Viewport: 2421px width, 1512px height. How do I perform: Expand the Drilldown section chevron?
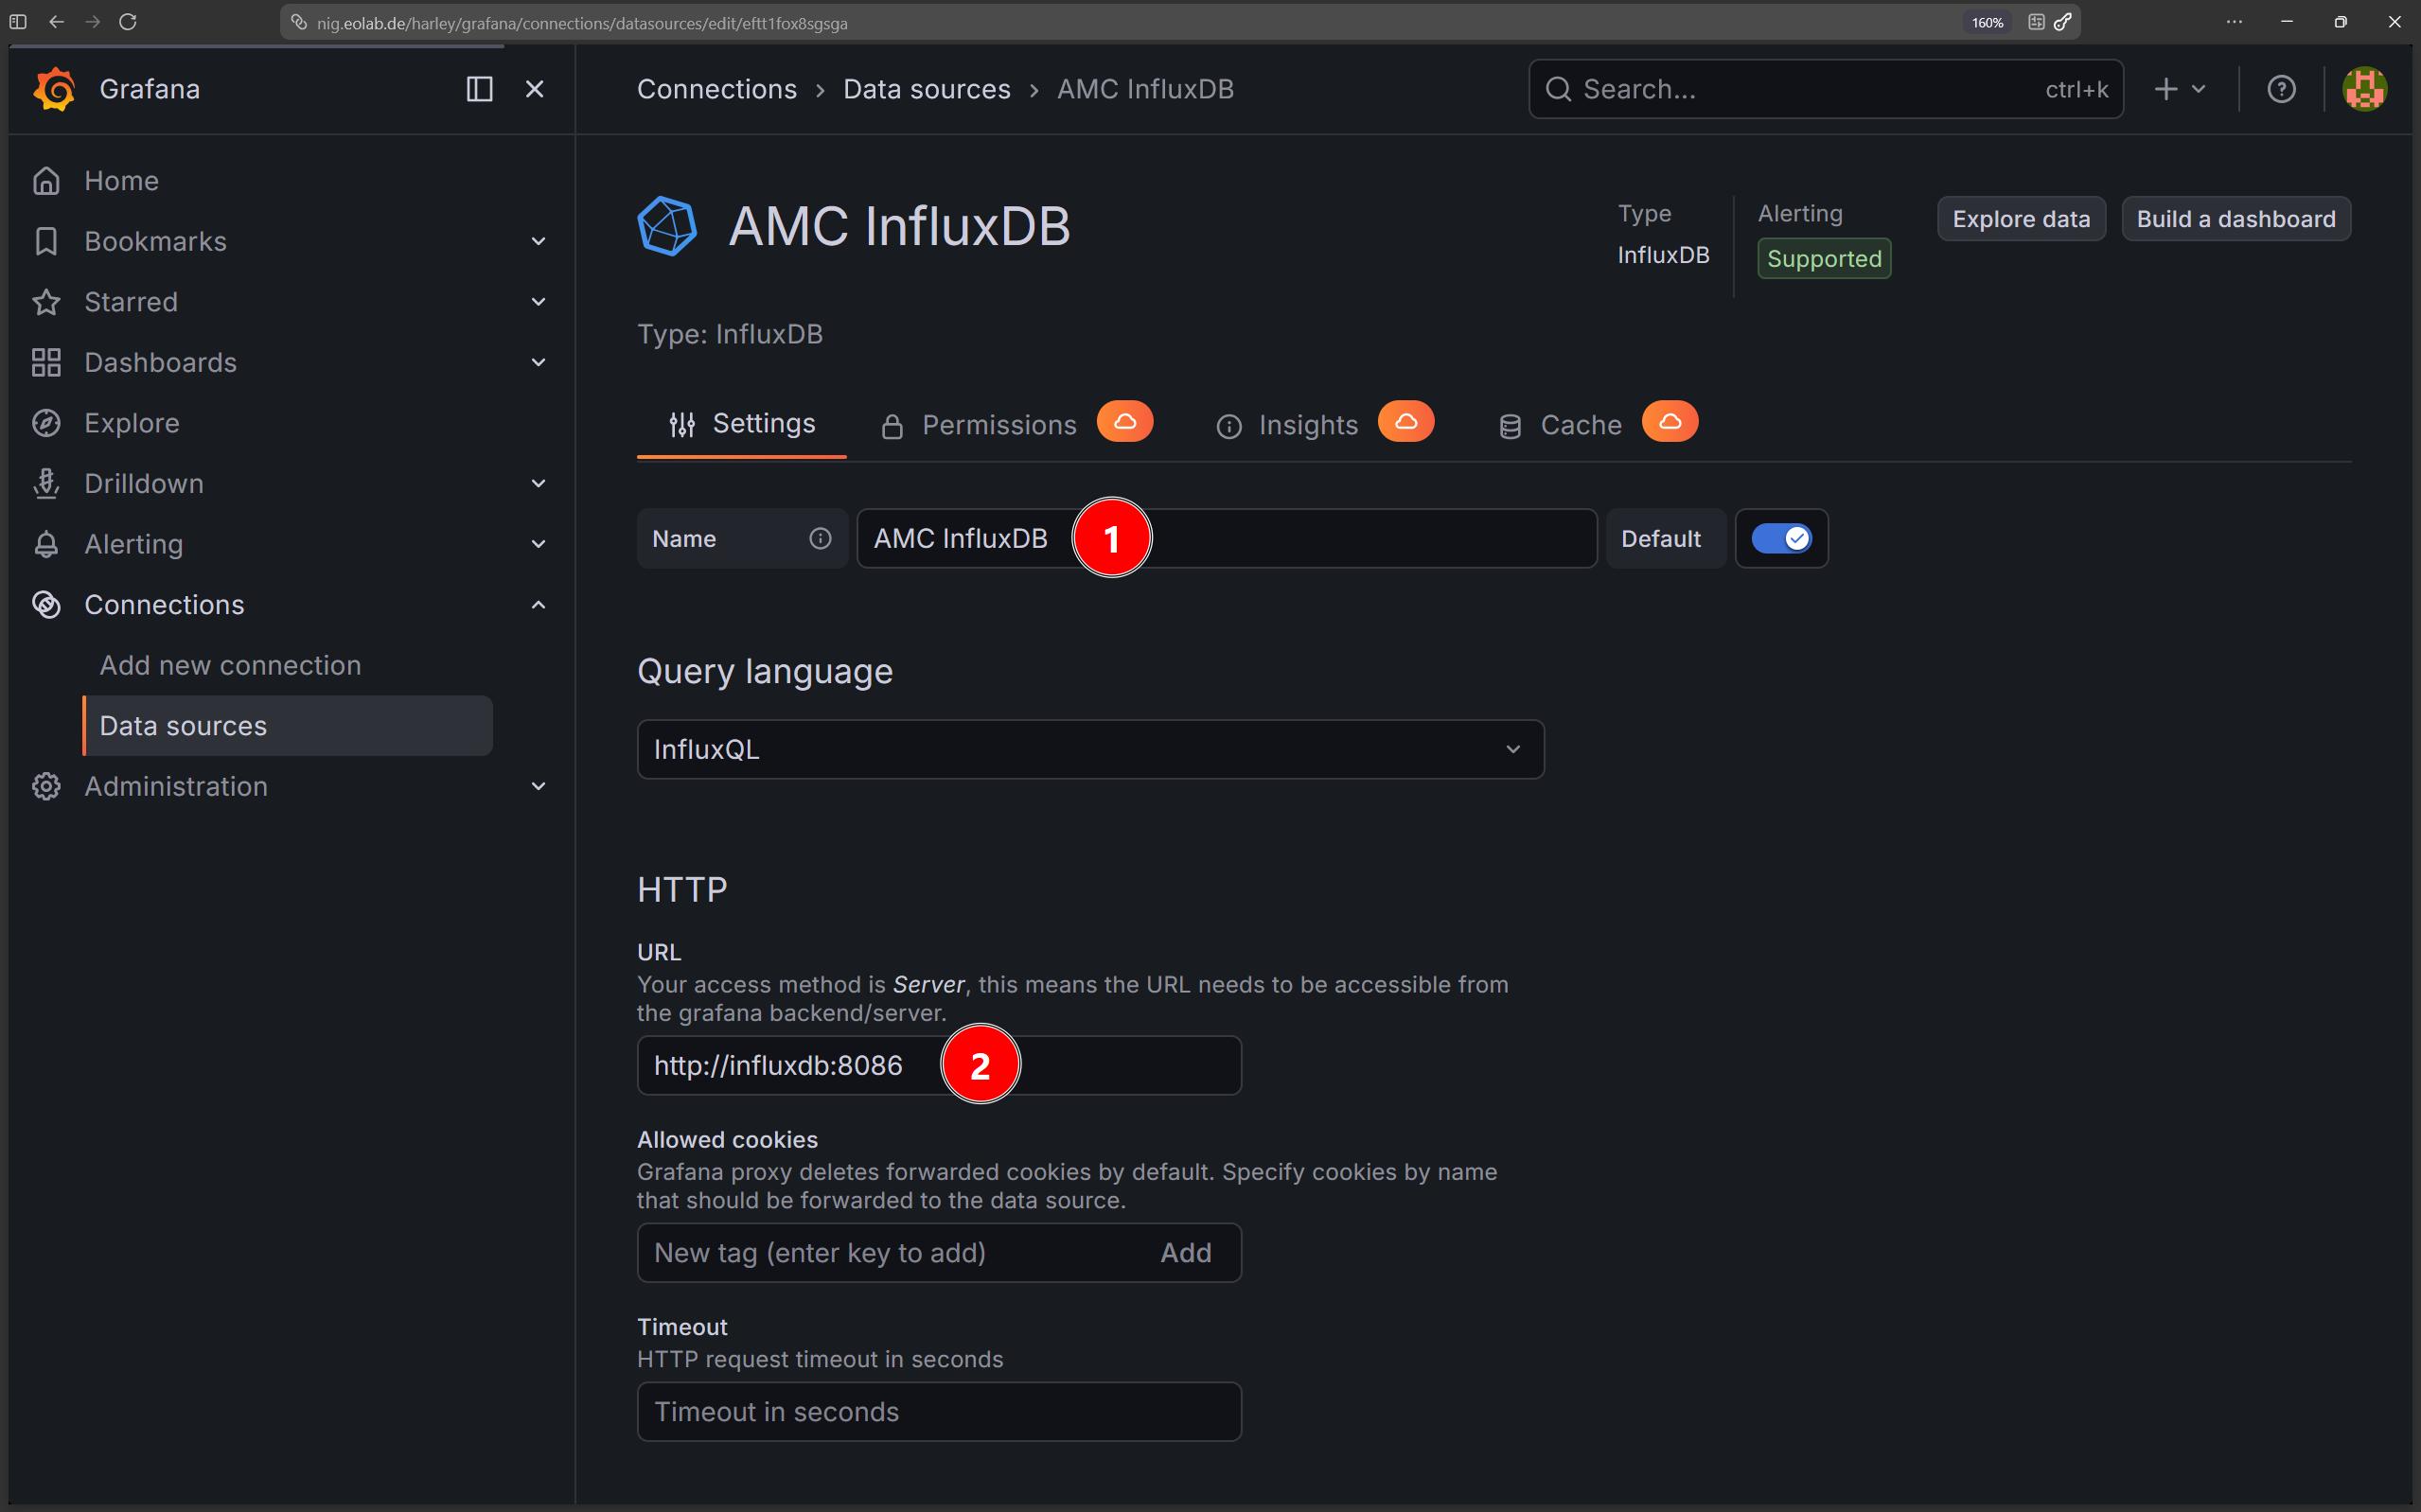(538, 484)
